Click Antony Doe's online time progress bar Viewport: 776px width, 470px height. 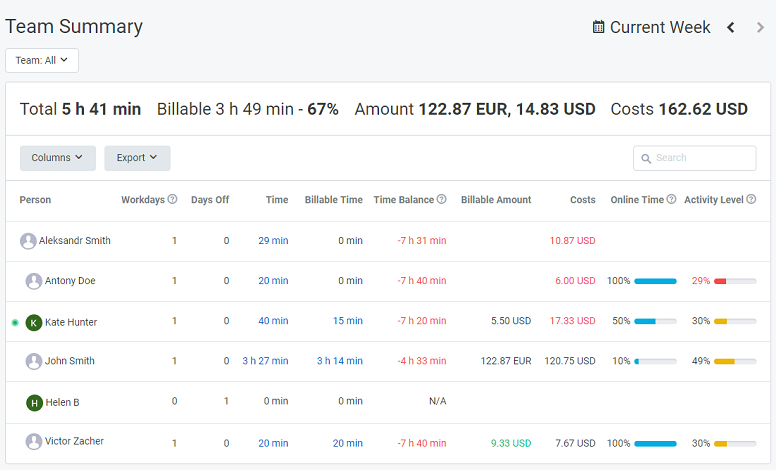(655, 281)
